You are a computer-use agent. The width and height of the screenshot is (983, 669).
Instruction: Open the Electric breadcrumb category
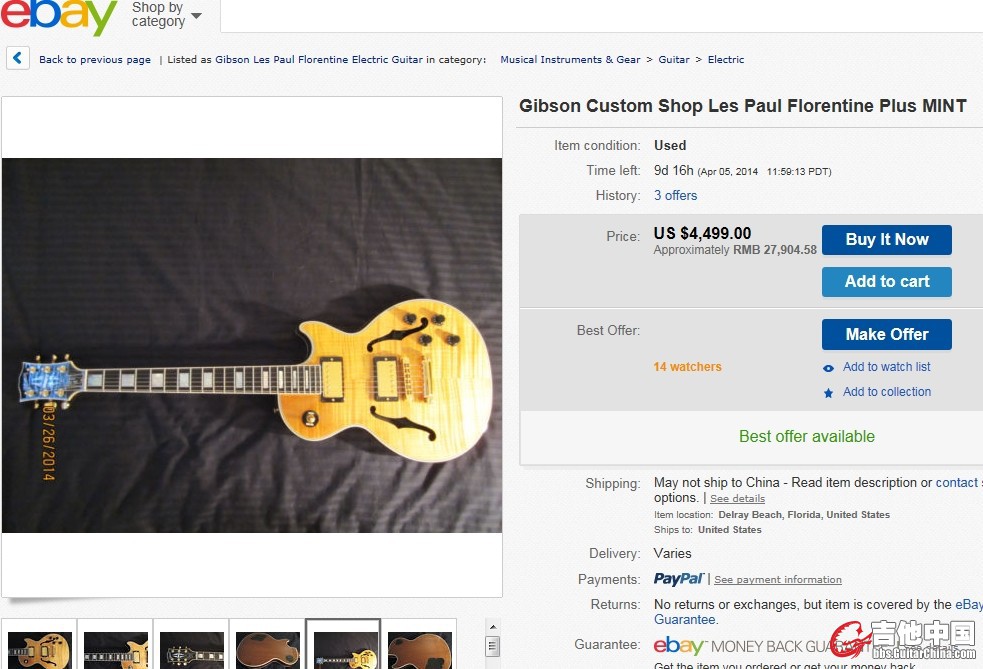726,60
